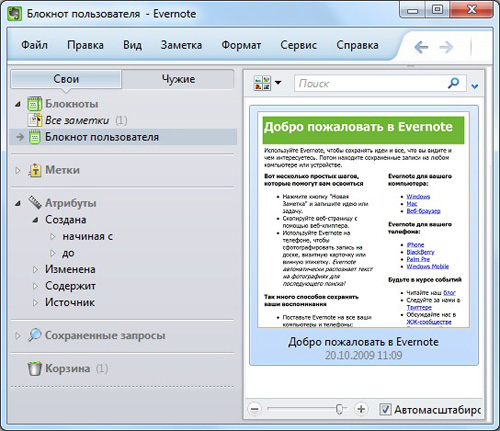Click the magnifier icon in search box
Screen dimensions: 500x431
coord(453,83)
